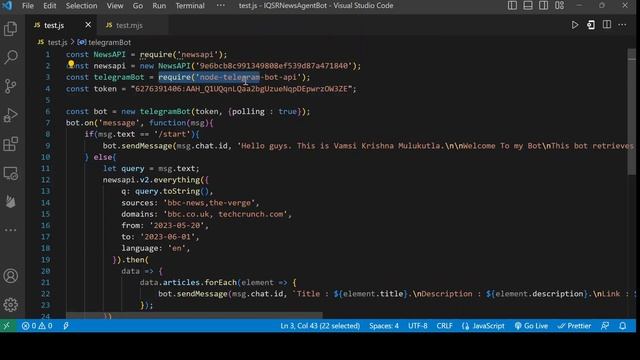Toggle the Secondary Side Bar layout icon
Viewport: 640px width, 360px height.
pos(543,5)
